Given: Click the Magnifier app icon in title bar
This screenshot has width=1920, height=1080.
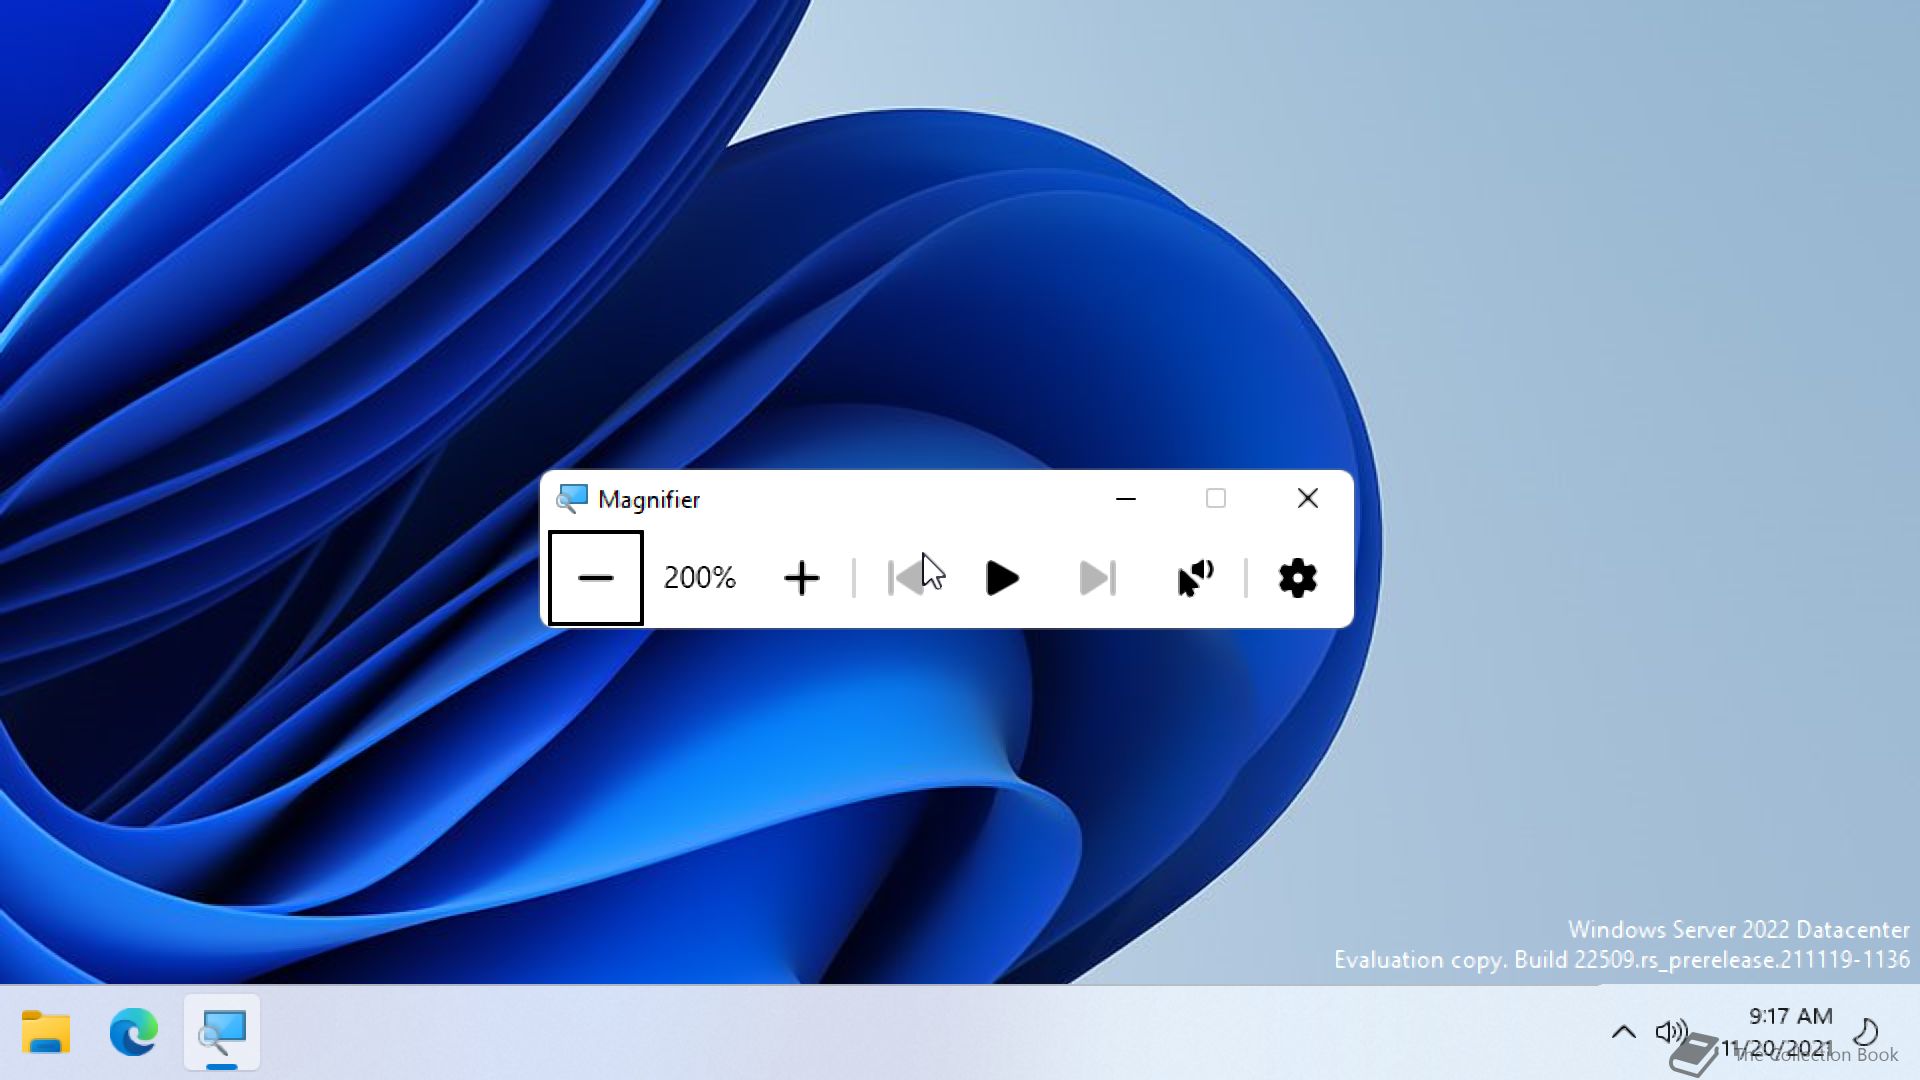Looking at the screenshot, I should click(x=572, y=499).
